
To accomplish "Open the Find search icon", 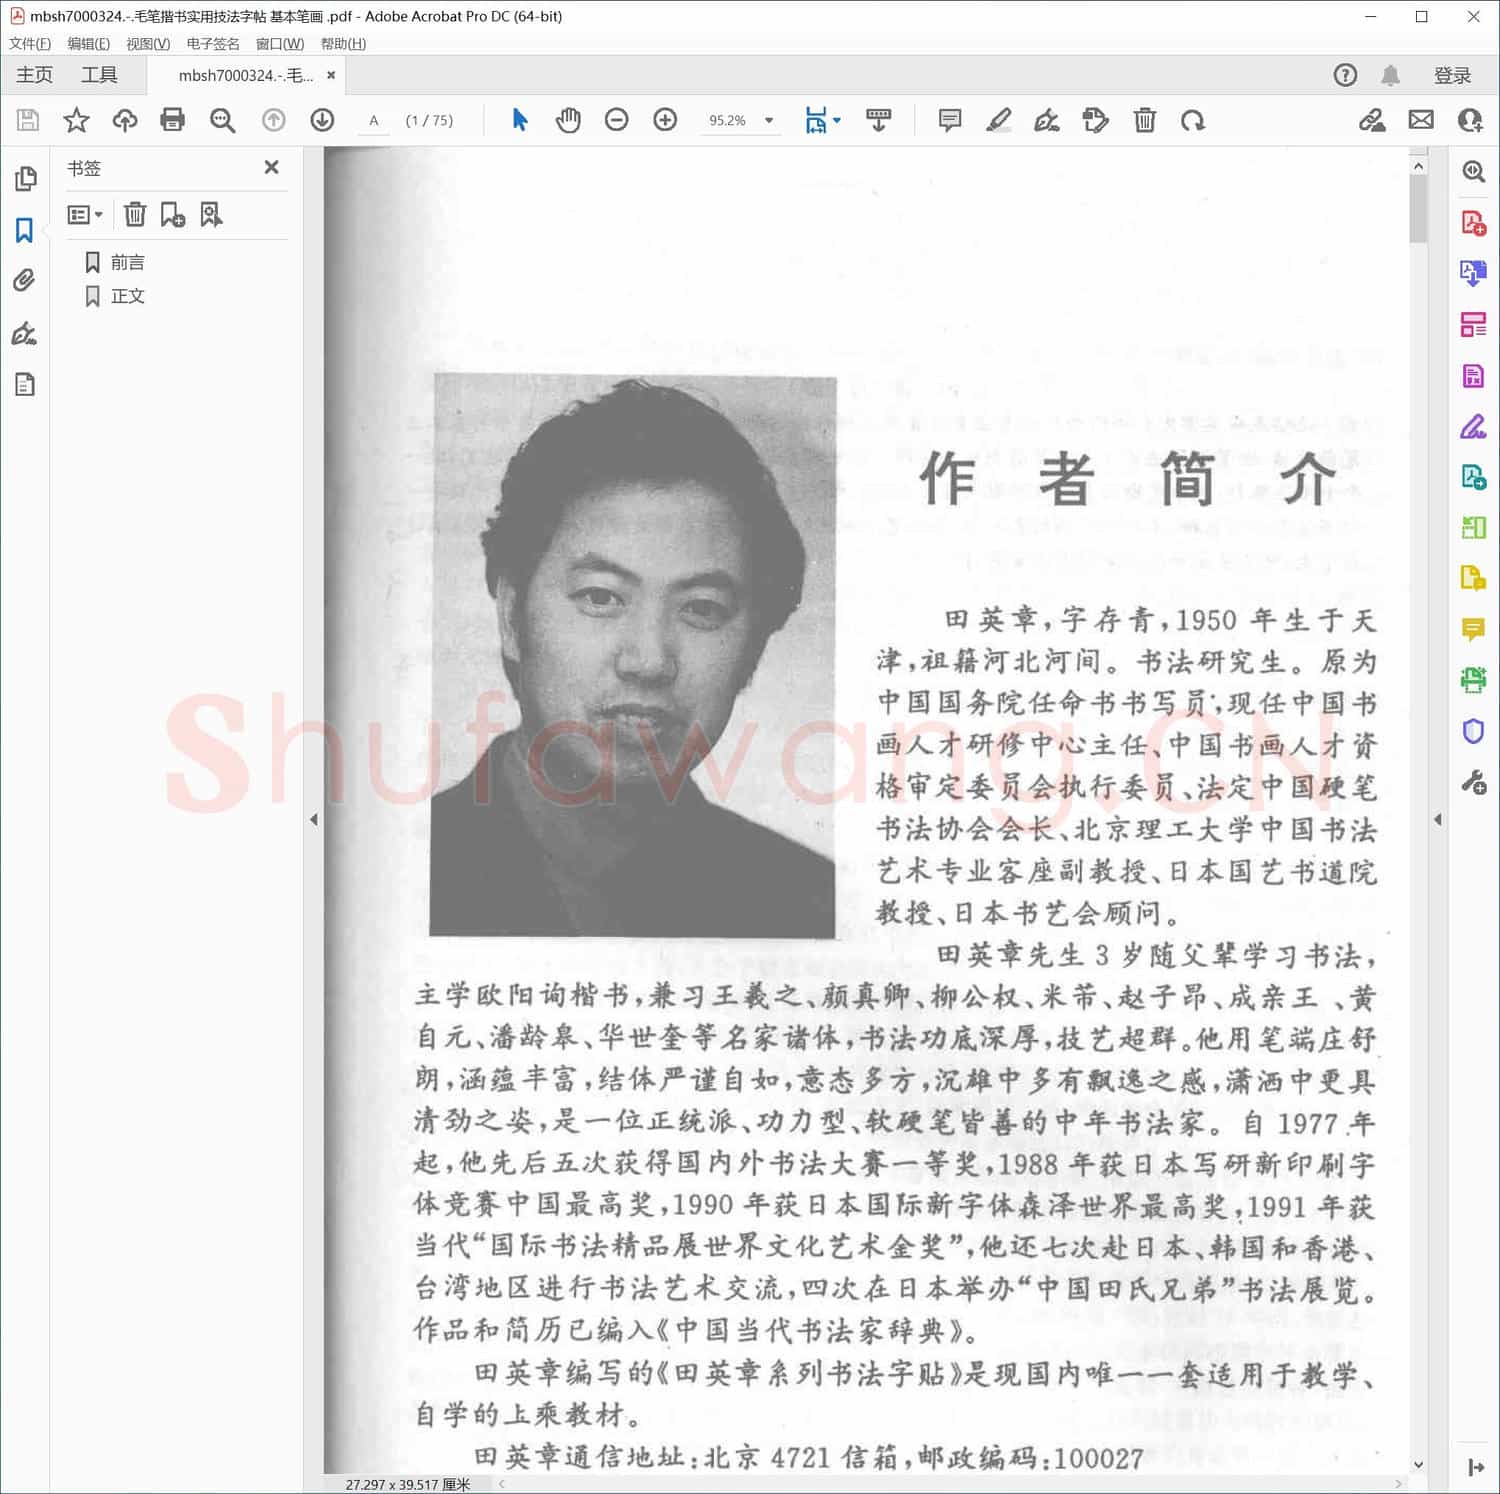I will click(222, 119).
